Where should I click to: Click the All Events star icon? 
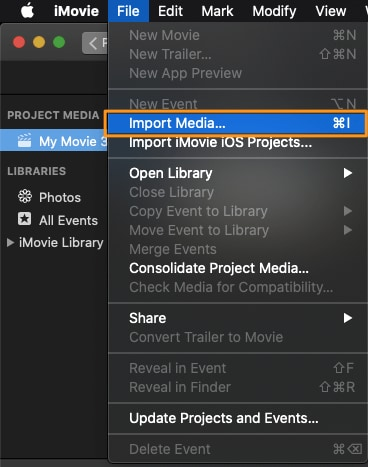coord(25,219)
